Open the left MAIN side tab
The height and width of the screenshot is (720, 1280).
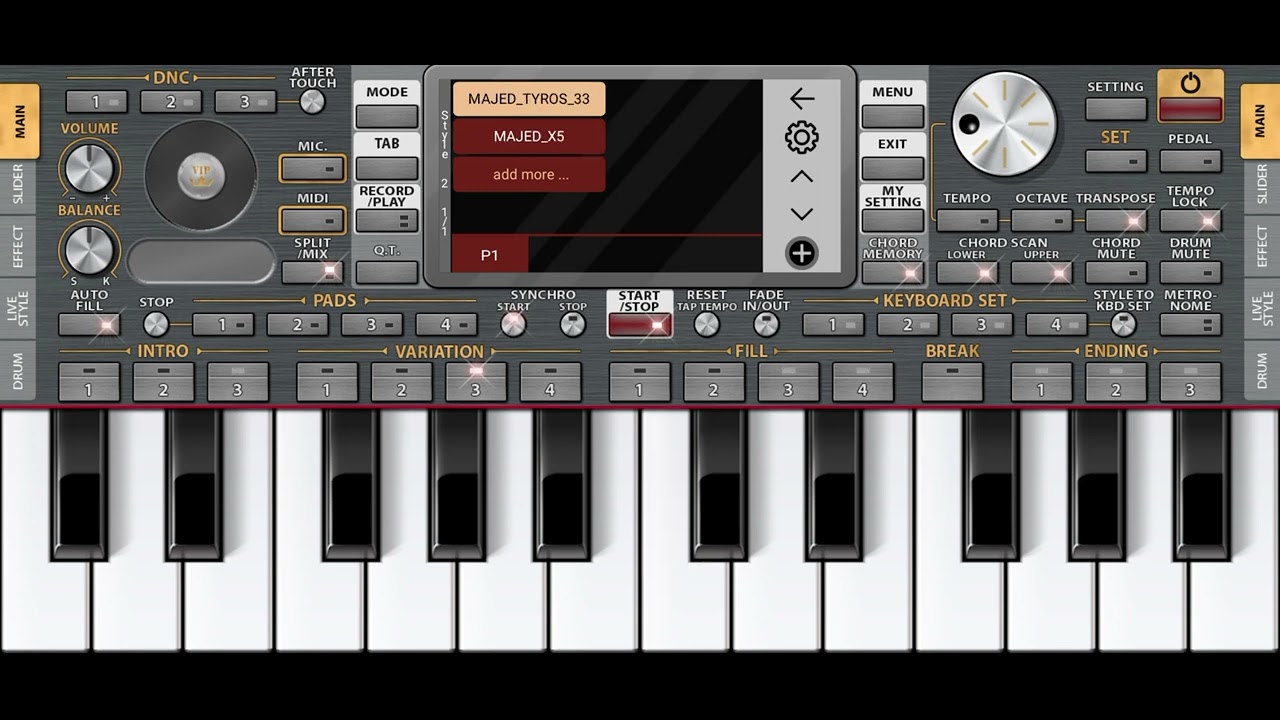pos(20,121)
